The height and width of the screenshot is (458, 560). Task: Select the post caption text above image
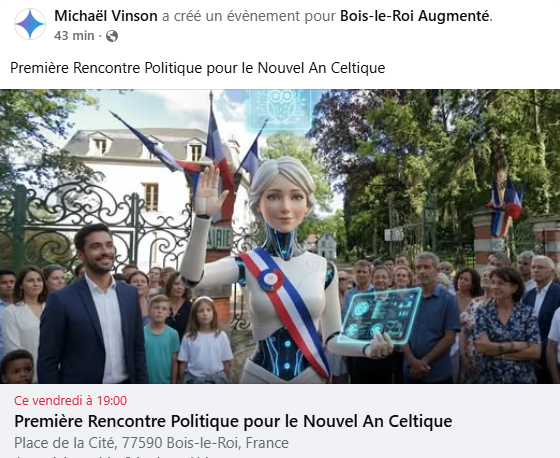coord(198,68)
